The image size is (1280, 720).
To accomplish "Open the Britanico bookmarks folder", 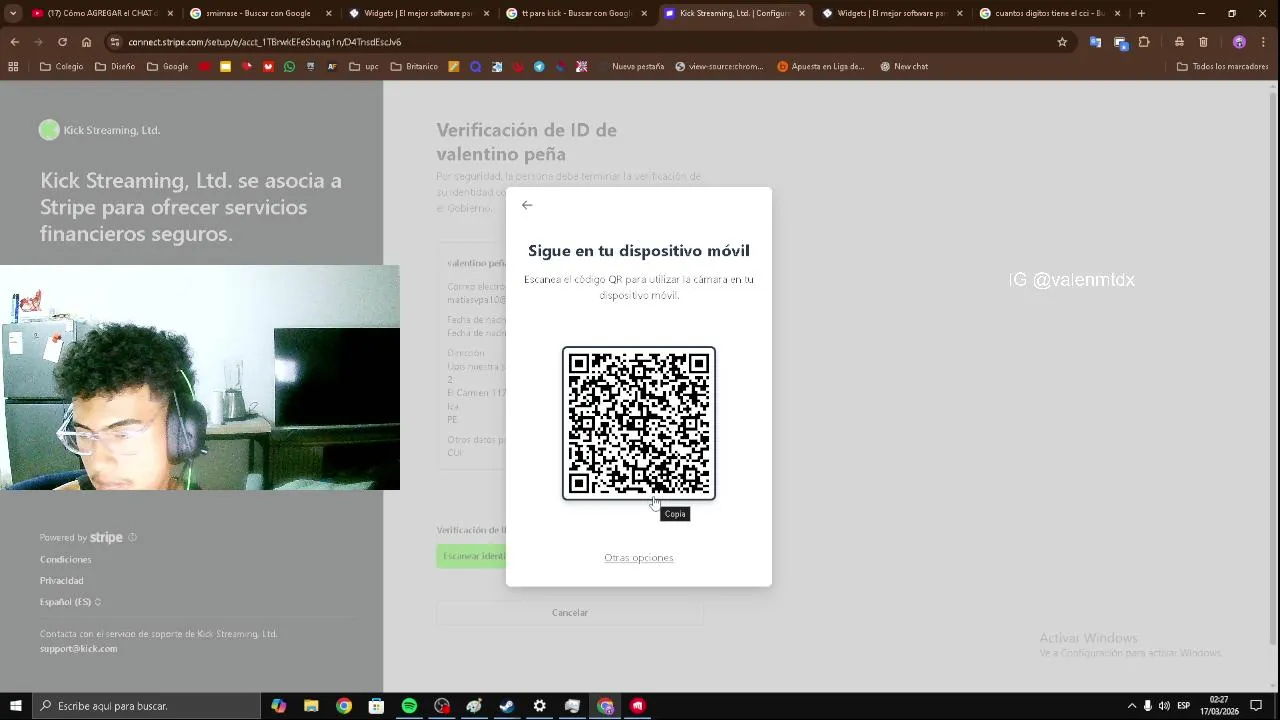I will 414,67.
